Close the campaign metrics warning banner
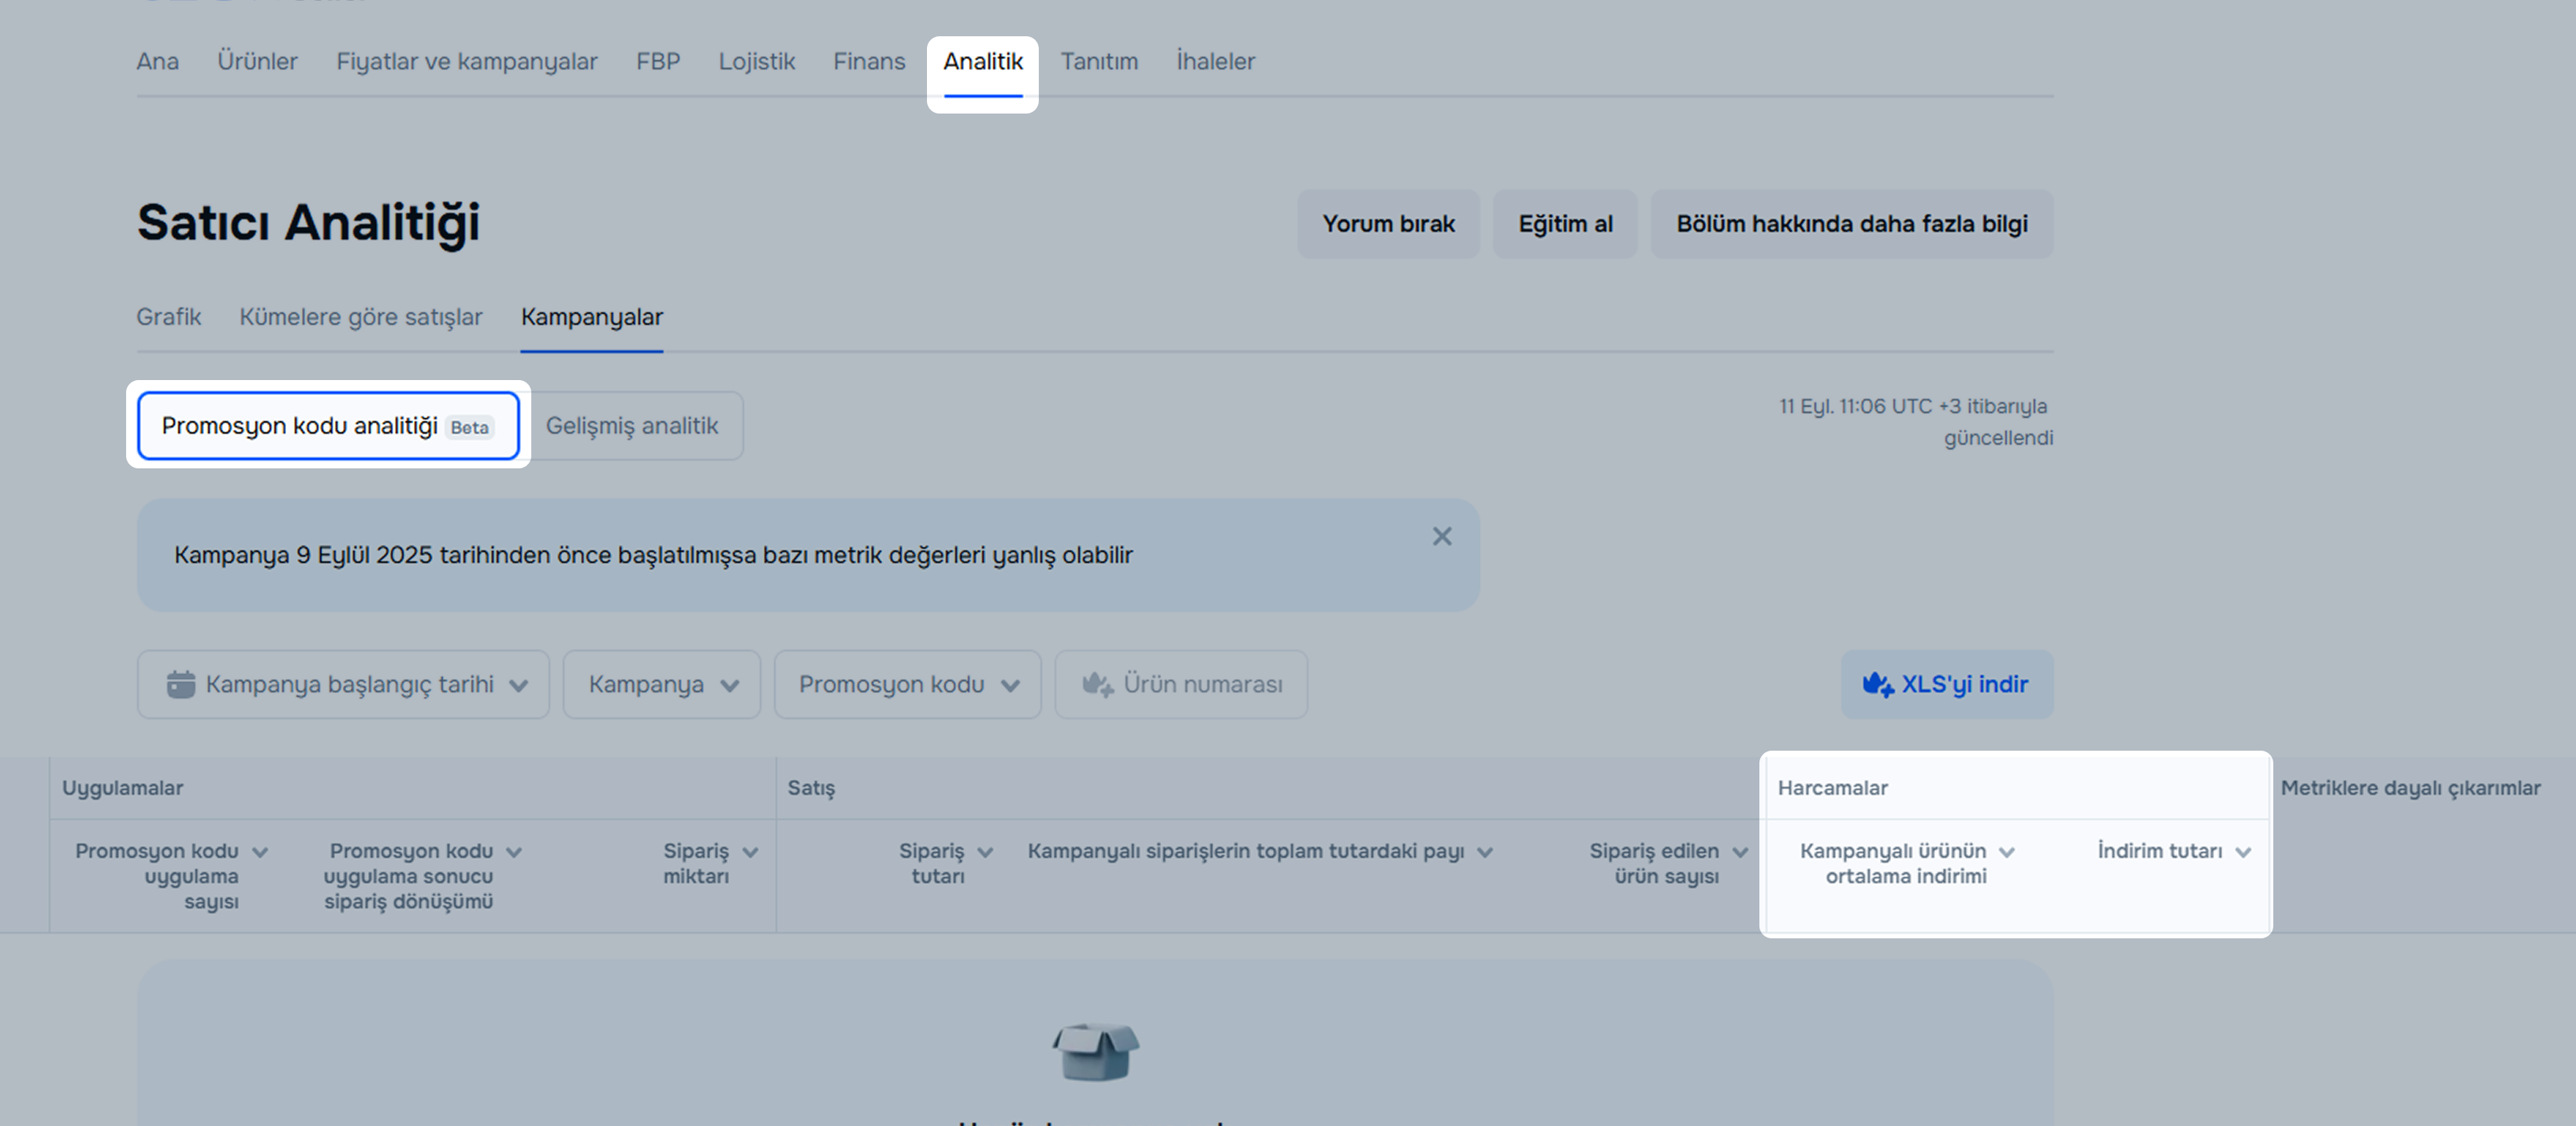This screenshot has height=1126, width=2576. [x=1441, y=537]
